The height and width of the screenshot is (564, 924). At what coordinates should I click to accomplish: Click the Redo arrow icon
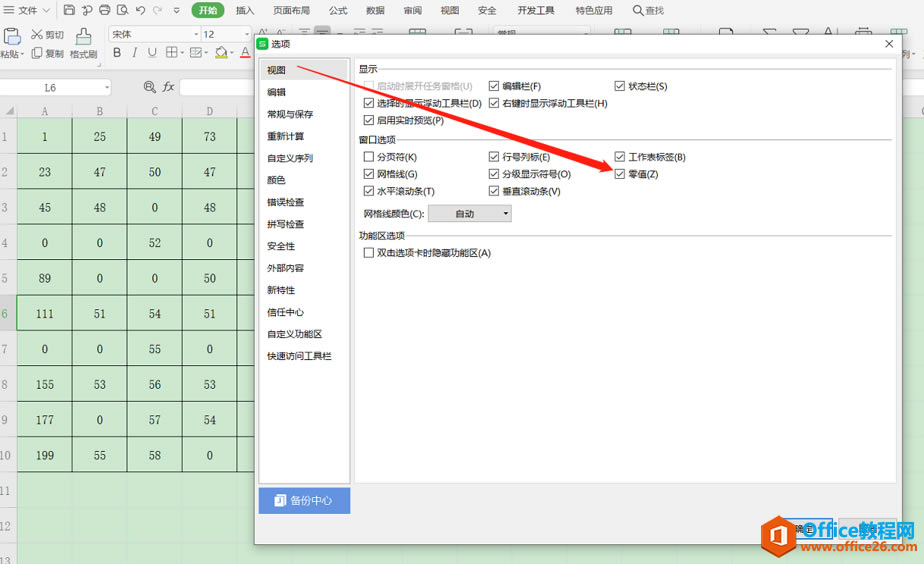(157, 10)
